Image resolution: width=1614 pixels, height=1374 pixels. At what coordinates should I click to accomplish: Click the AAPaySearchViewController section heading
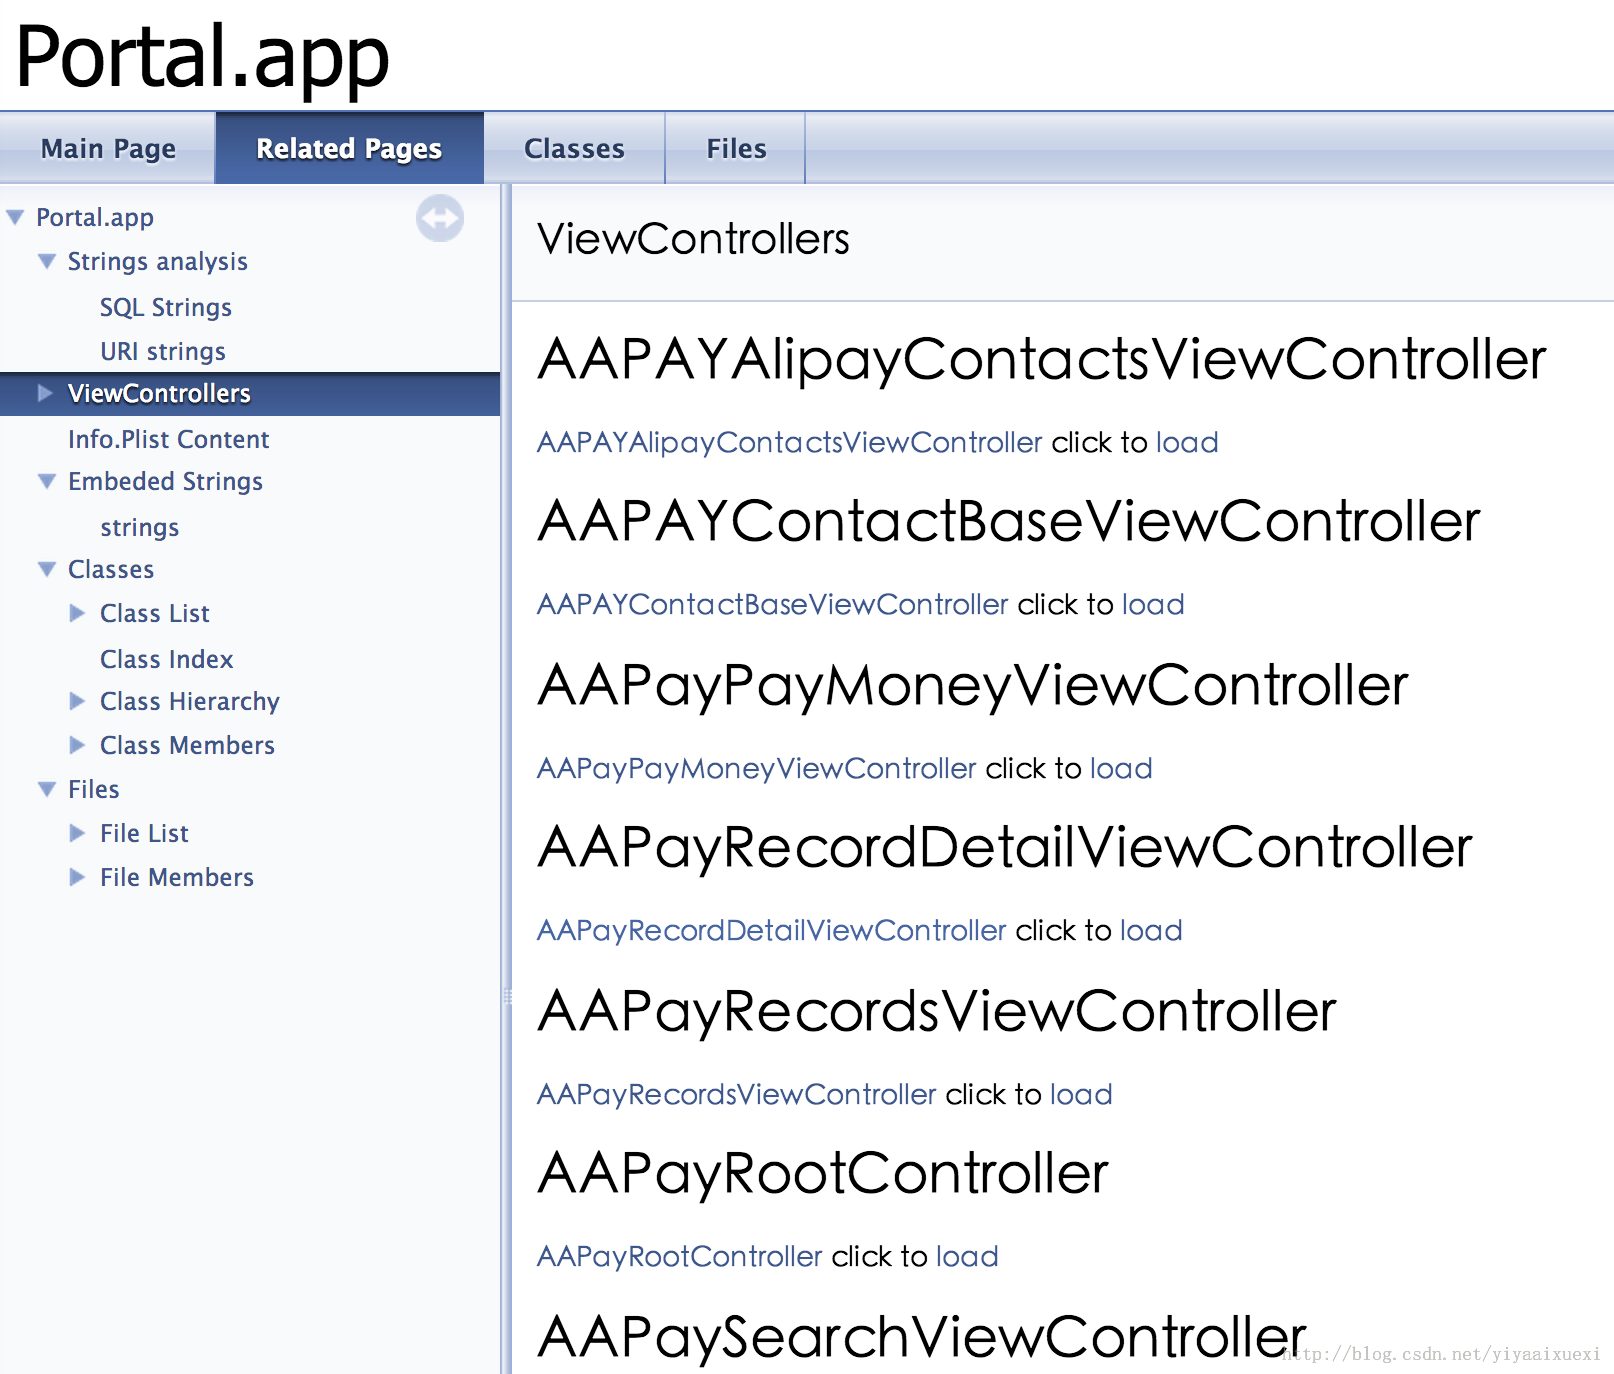[922, 1337]
